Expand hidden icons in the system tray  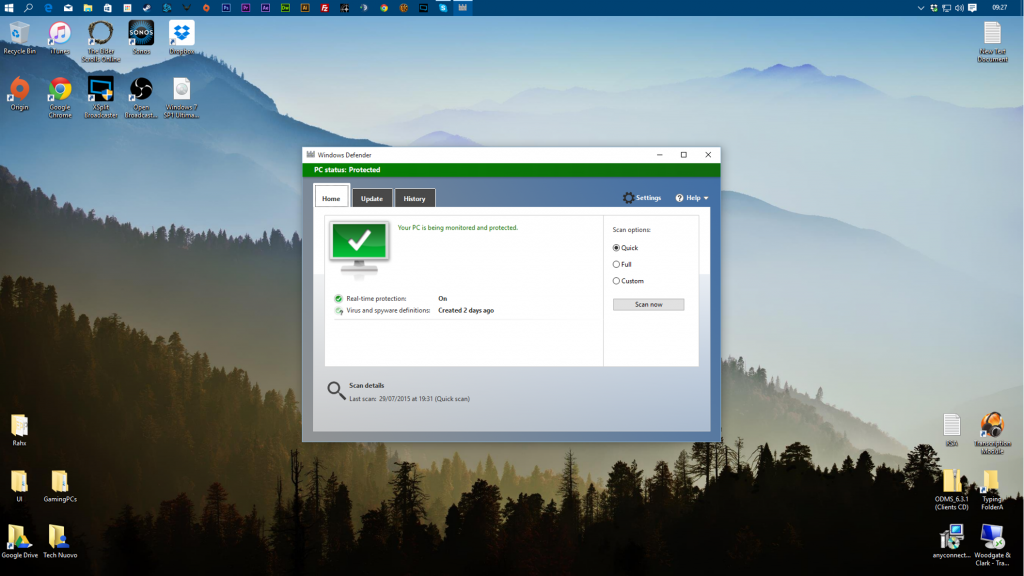click(x=921, y=9)
